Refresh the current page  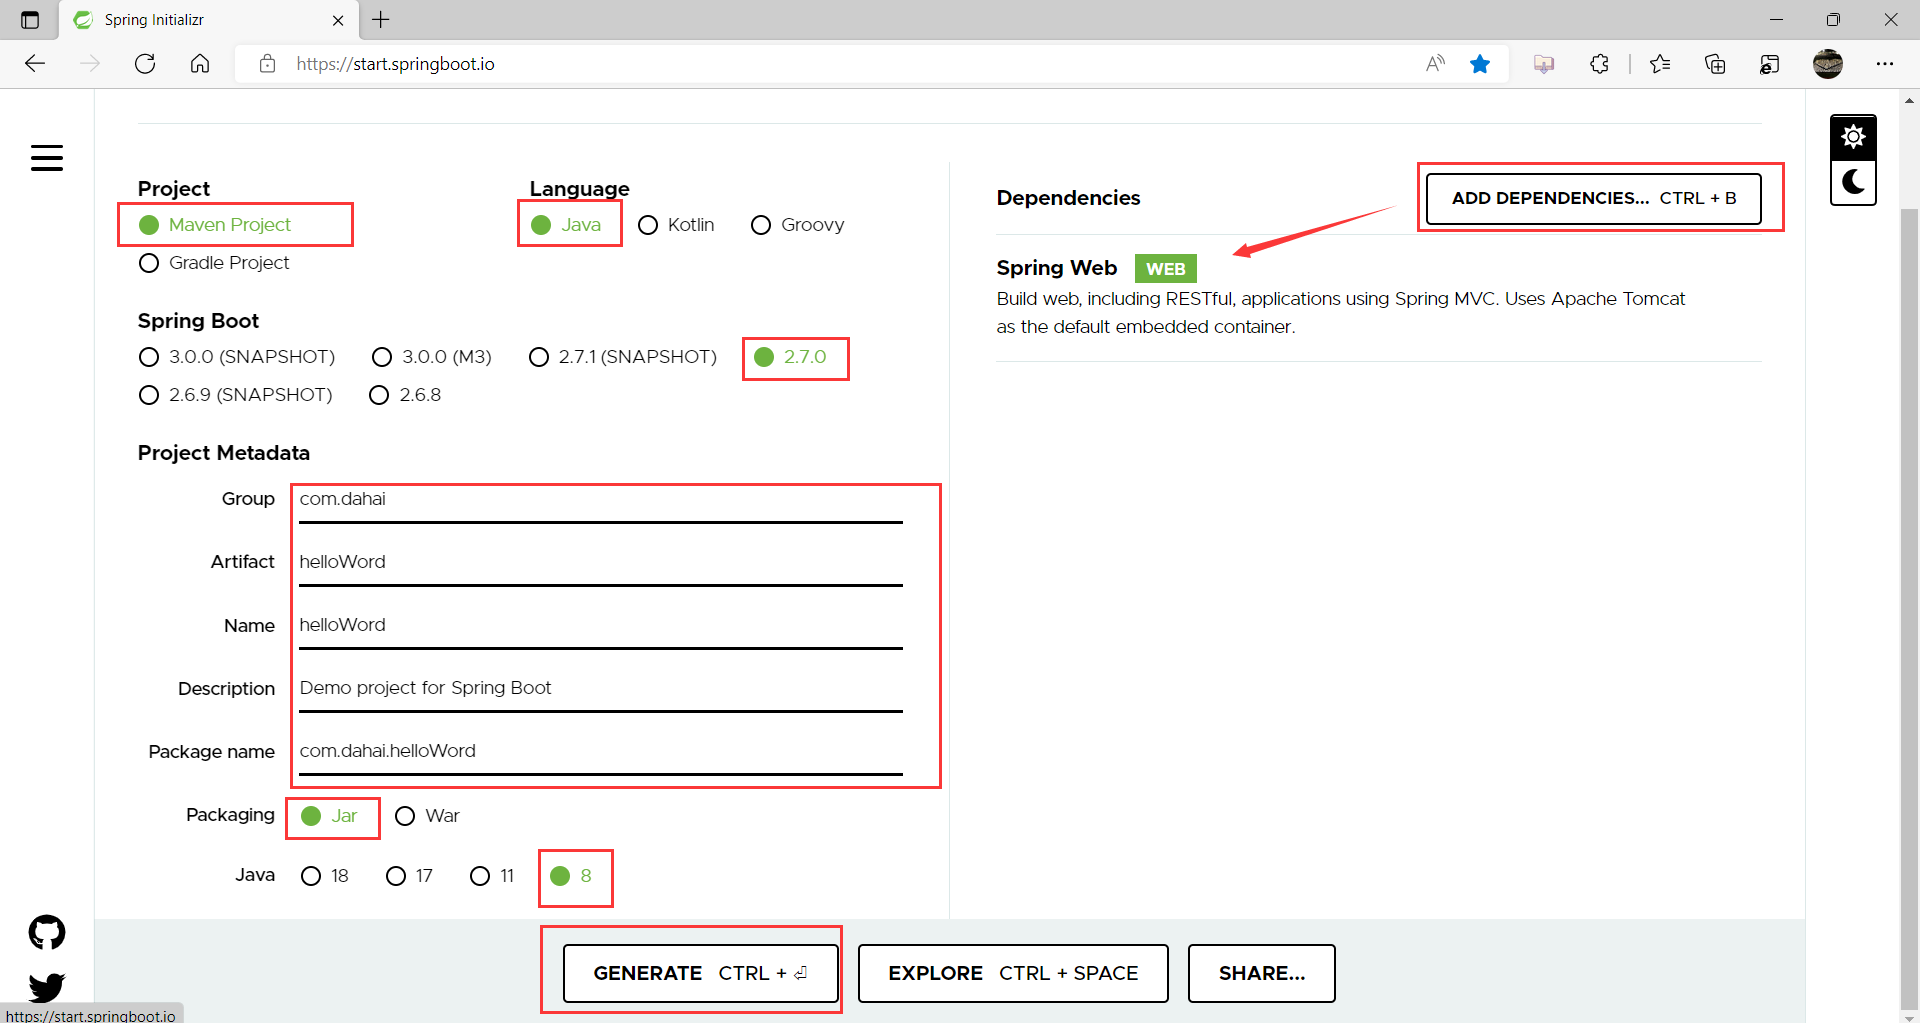click(x=145, y=64)
